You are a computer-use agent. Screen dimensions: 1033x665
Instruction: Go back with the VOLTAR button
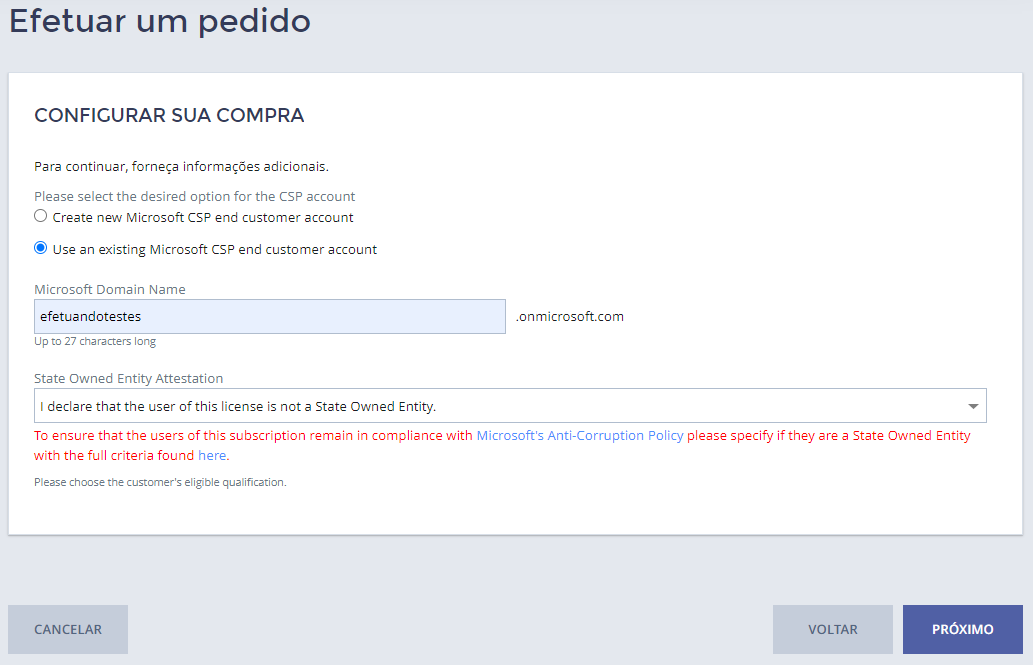(x=832, y=630)
